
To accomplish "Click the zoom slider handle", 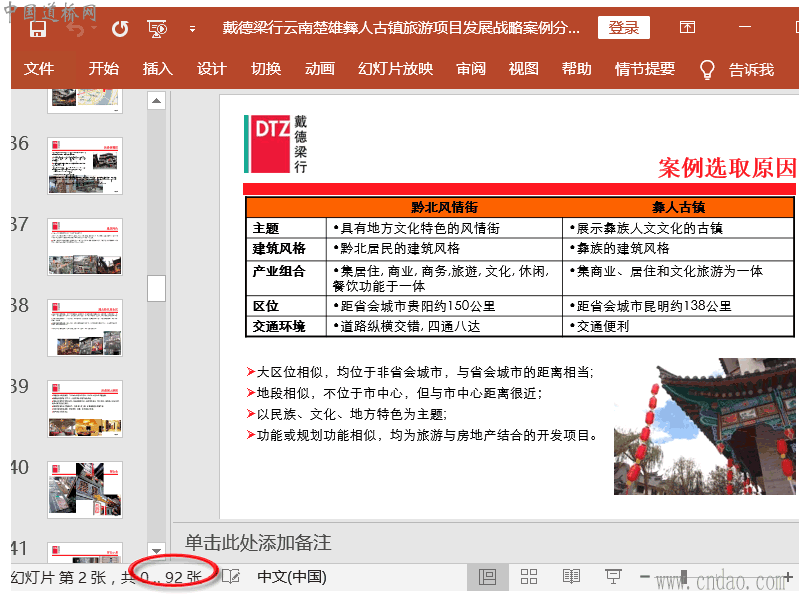I will pos(684,577).
